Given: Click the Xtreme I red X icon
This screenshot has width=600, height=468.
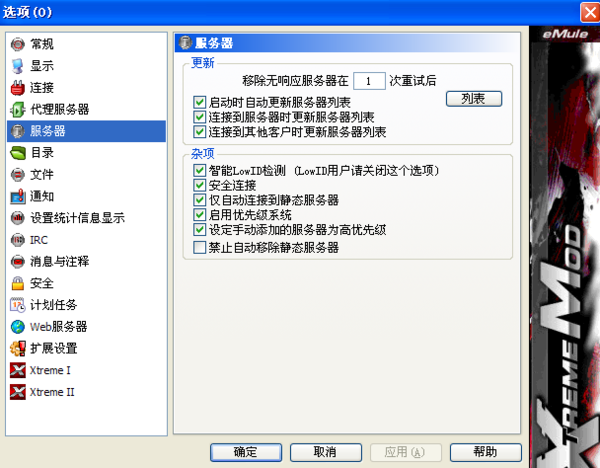Looking at the screenshot, I should click(x=18, y=370).
